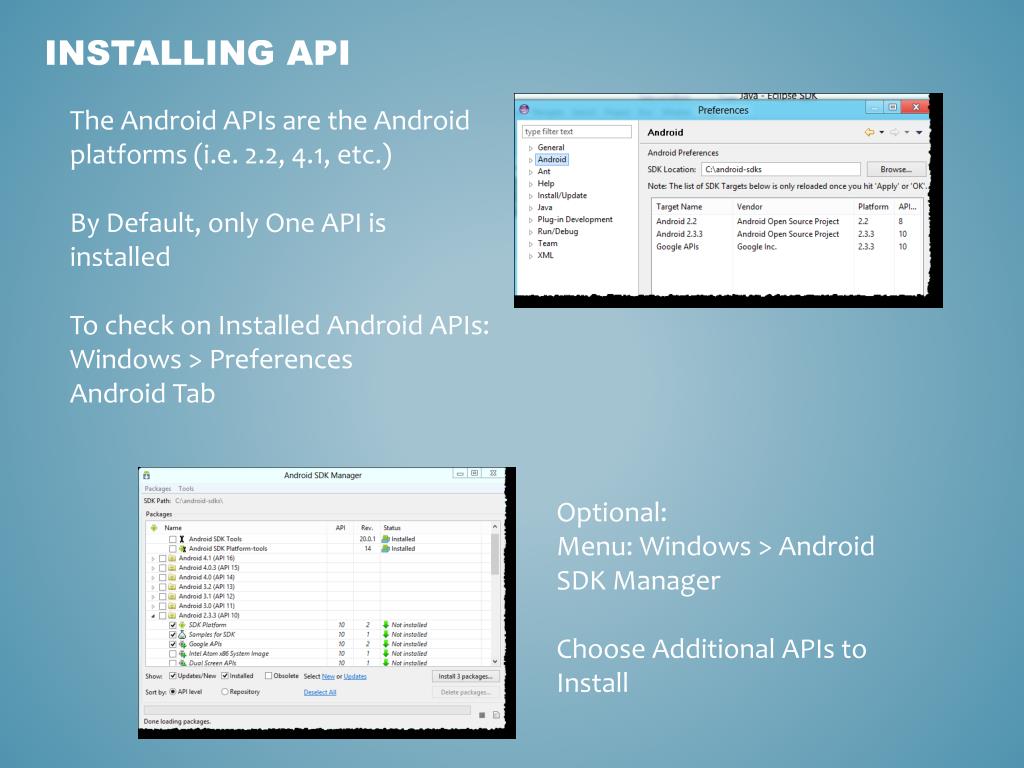The height and width of the screenshot is (768, 1024).
Task: Click the grayed forward arrow in Preferences
Action: pos(895,133)
